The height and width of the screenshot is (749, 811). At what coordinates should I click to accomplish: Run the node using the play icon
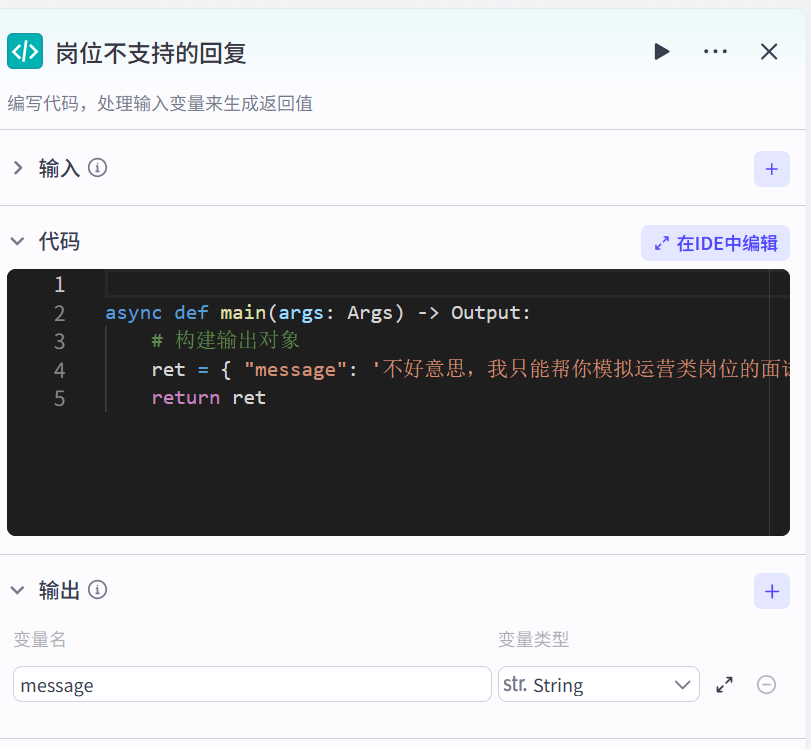(662, 51)
